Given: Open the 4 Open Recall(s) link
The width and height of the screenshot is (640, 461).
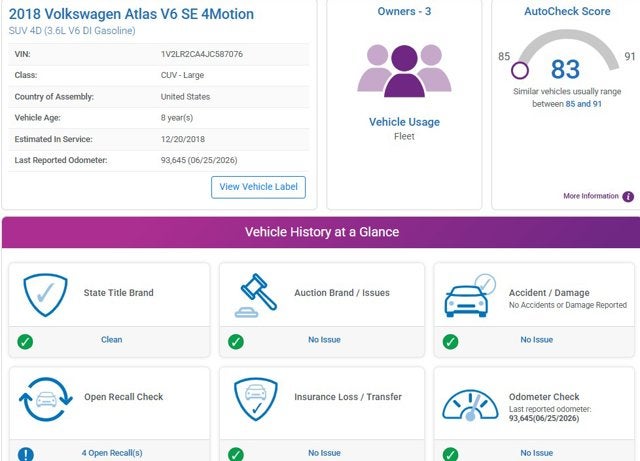Looking at the screenshot, I should pos(112,453).
